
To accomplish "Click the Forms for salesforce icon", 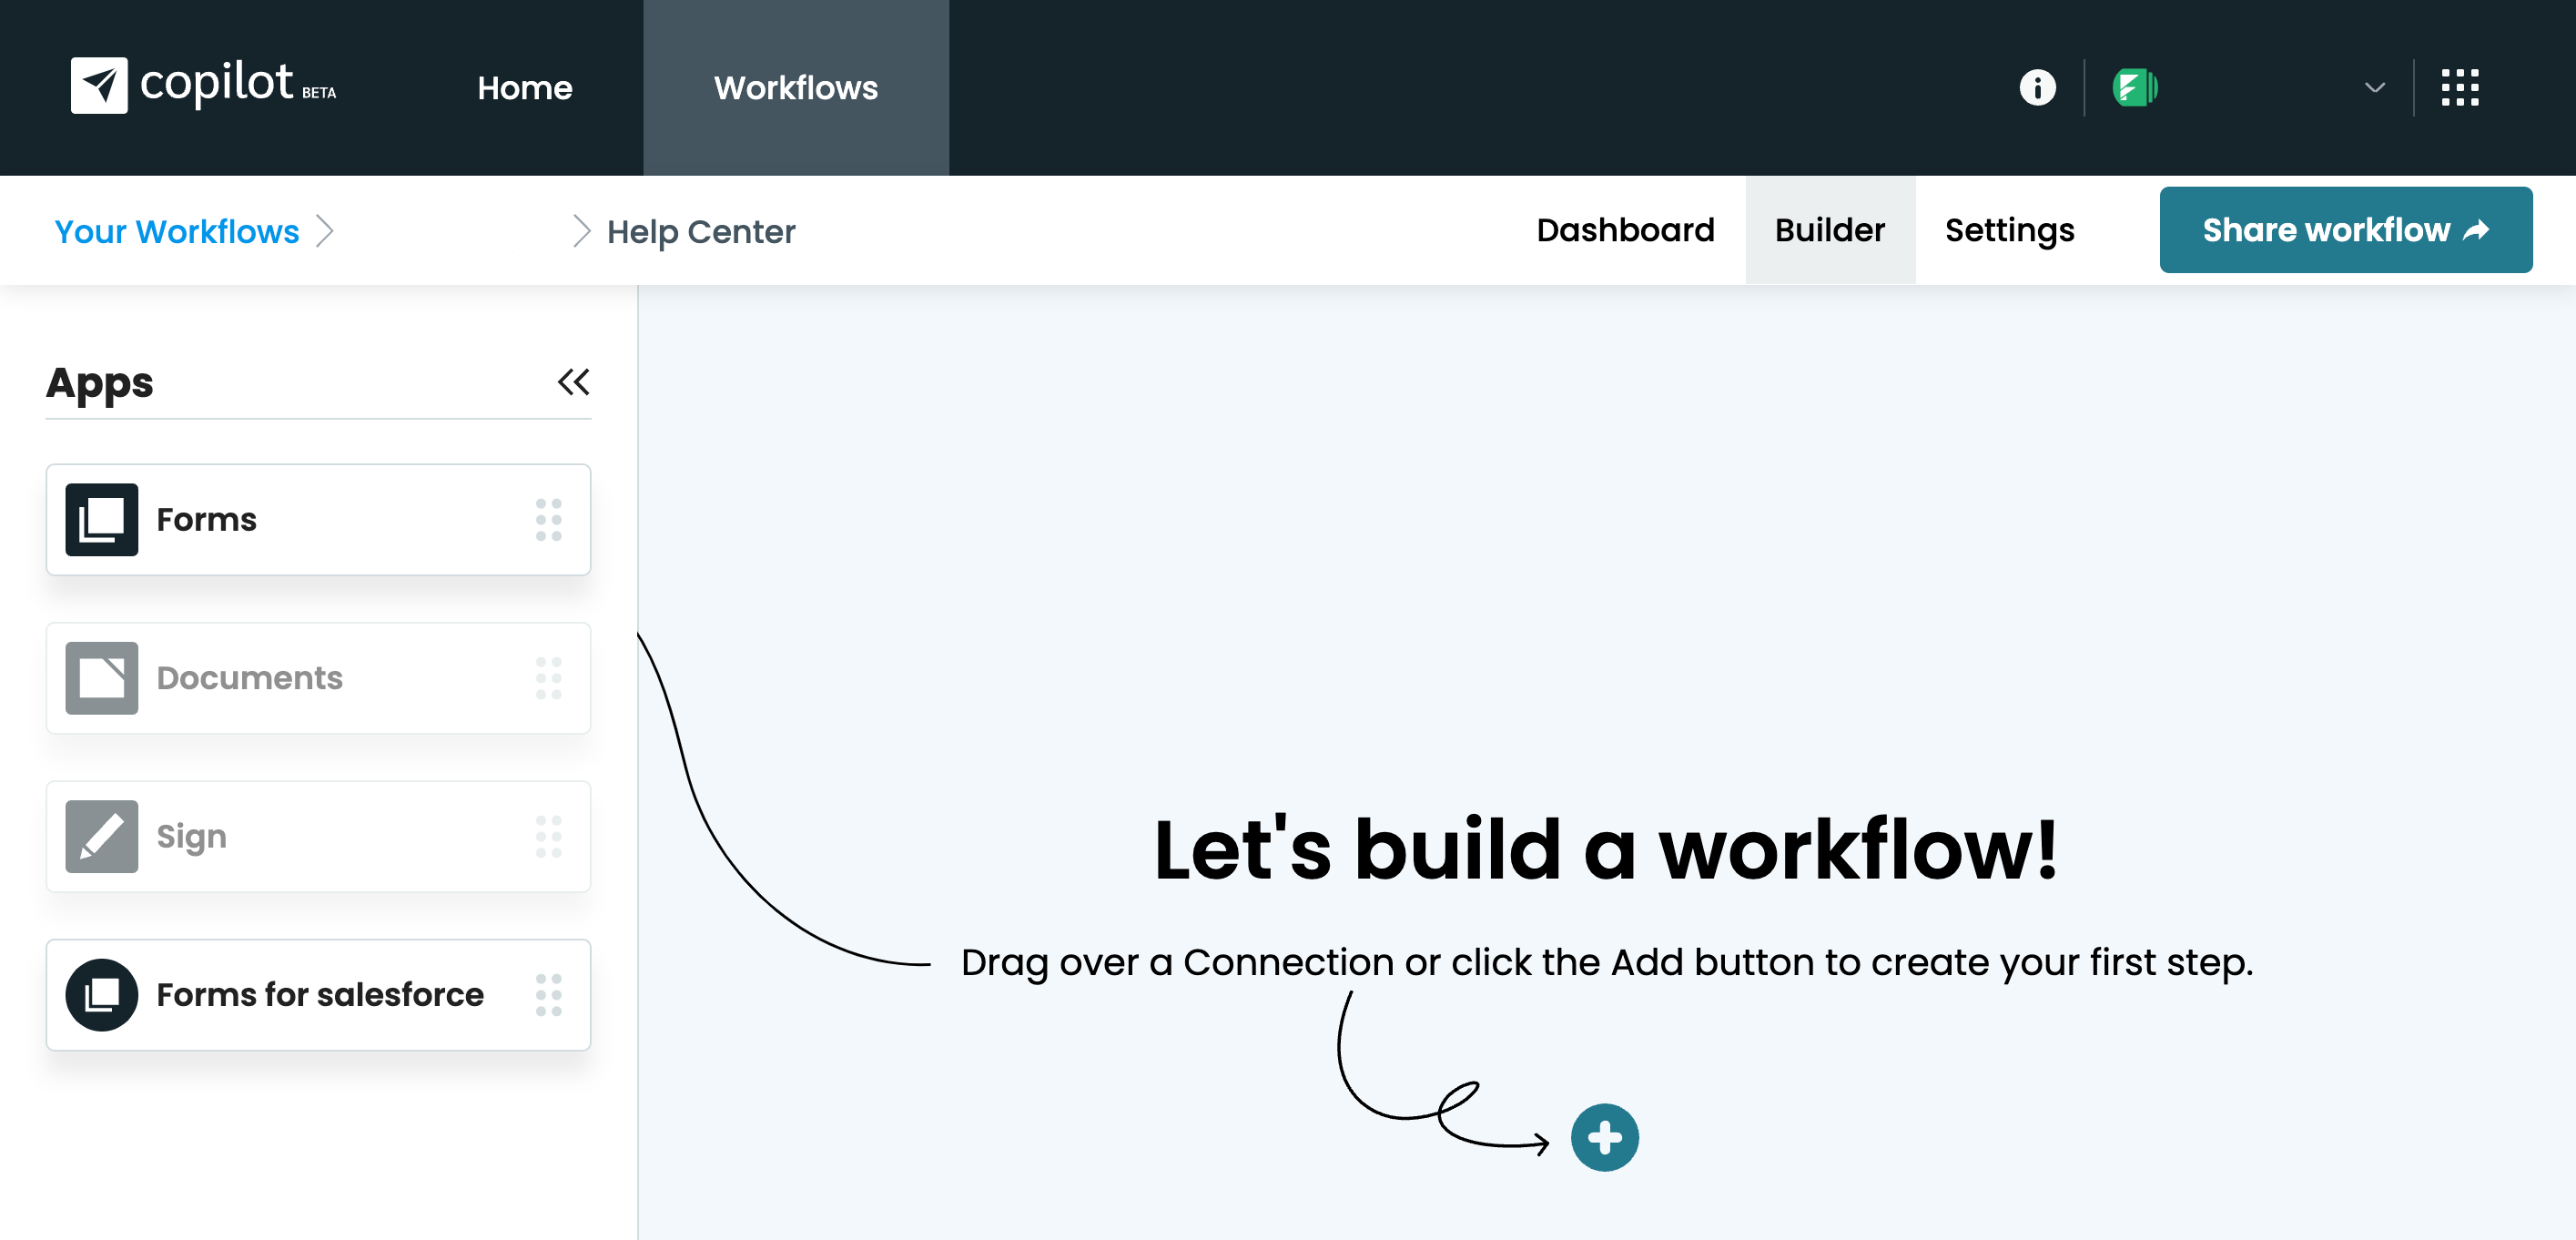I will [x=102, y=994].
